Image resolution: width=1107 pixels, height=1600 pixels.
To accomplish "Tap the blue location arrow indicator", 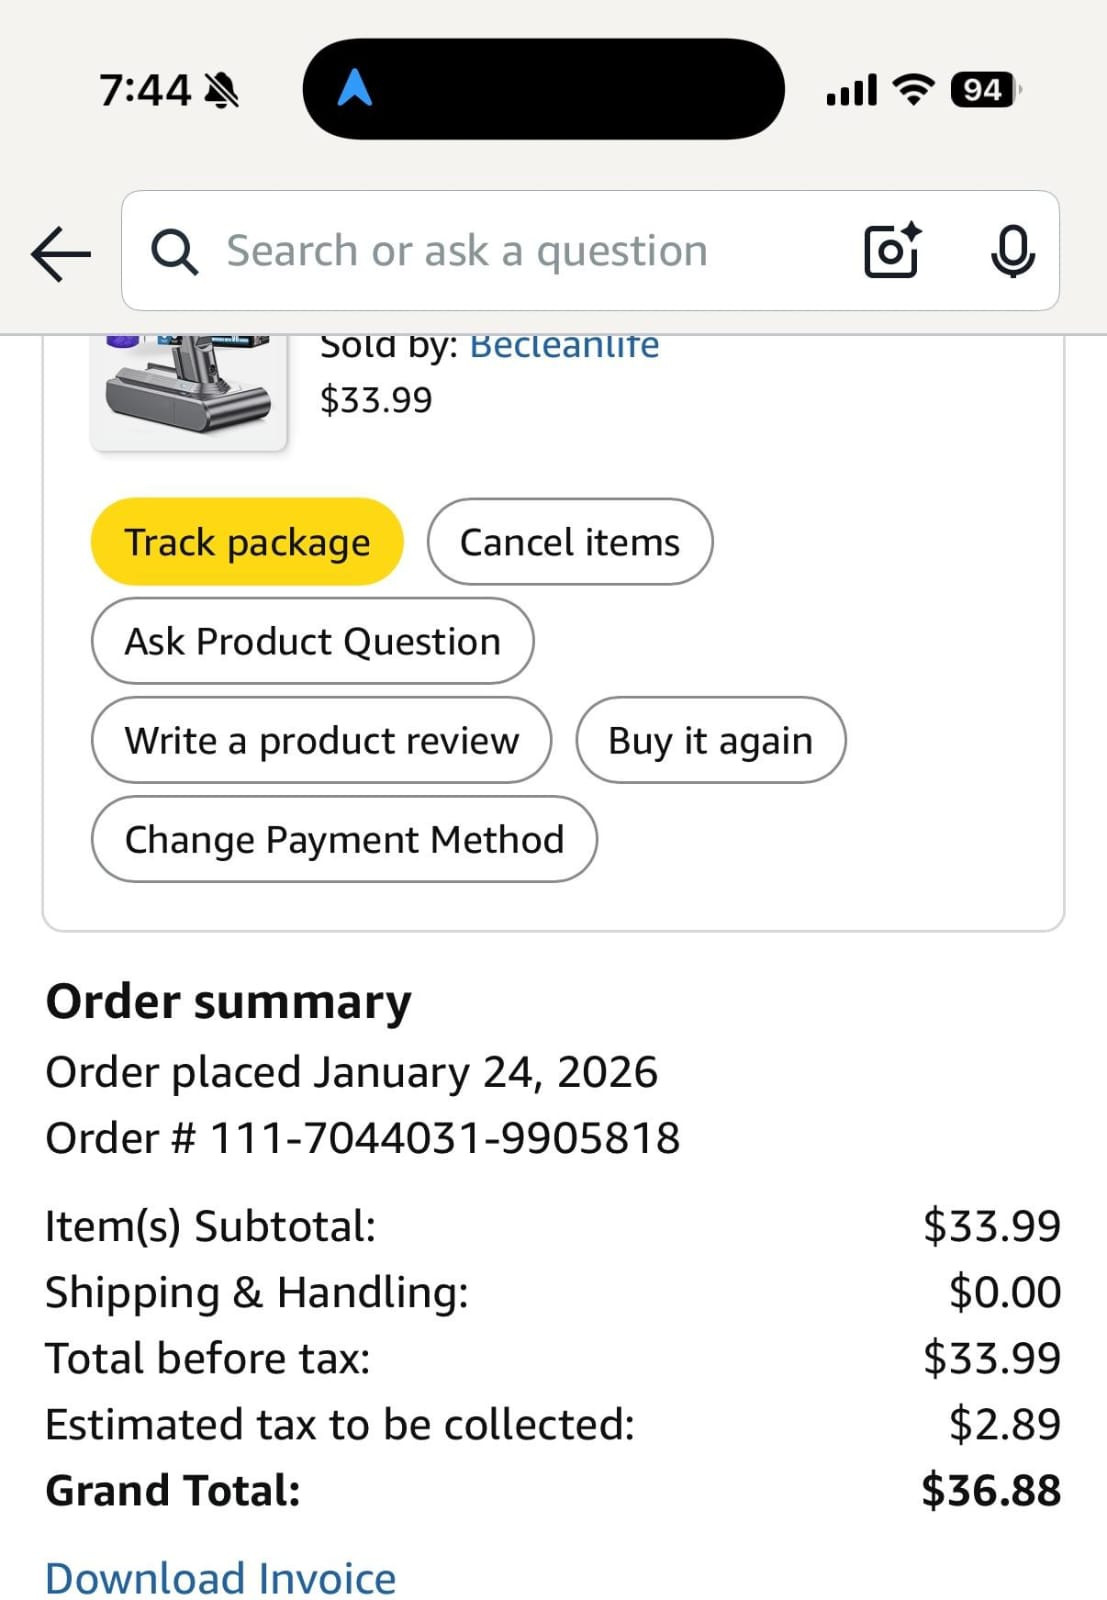I will 355,88.
